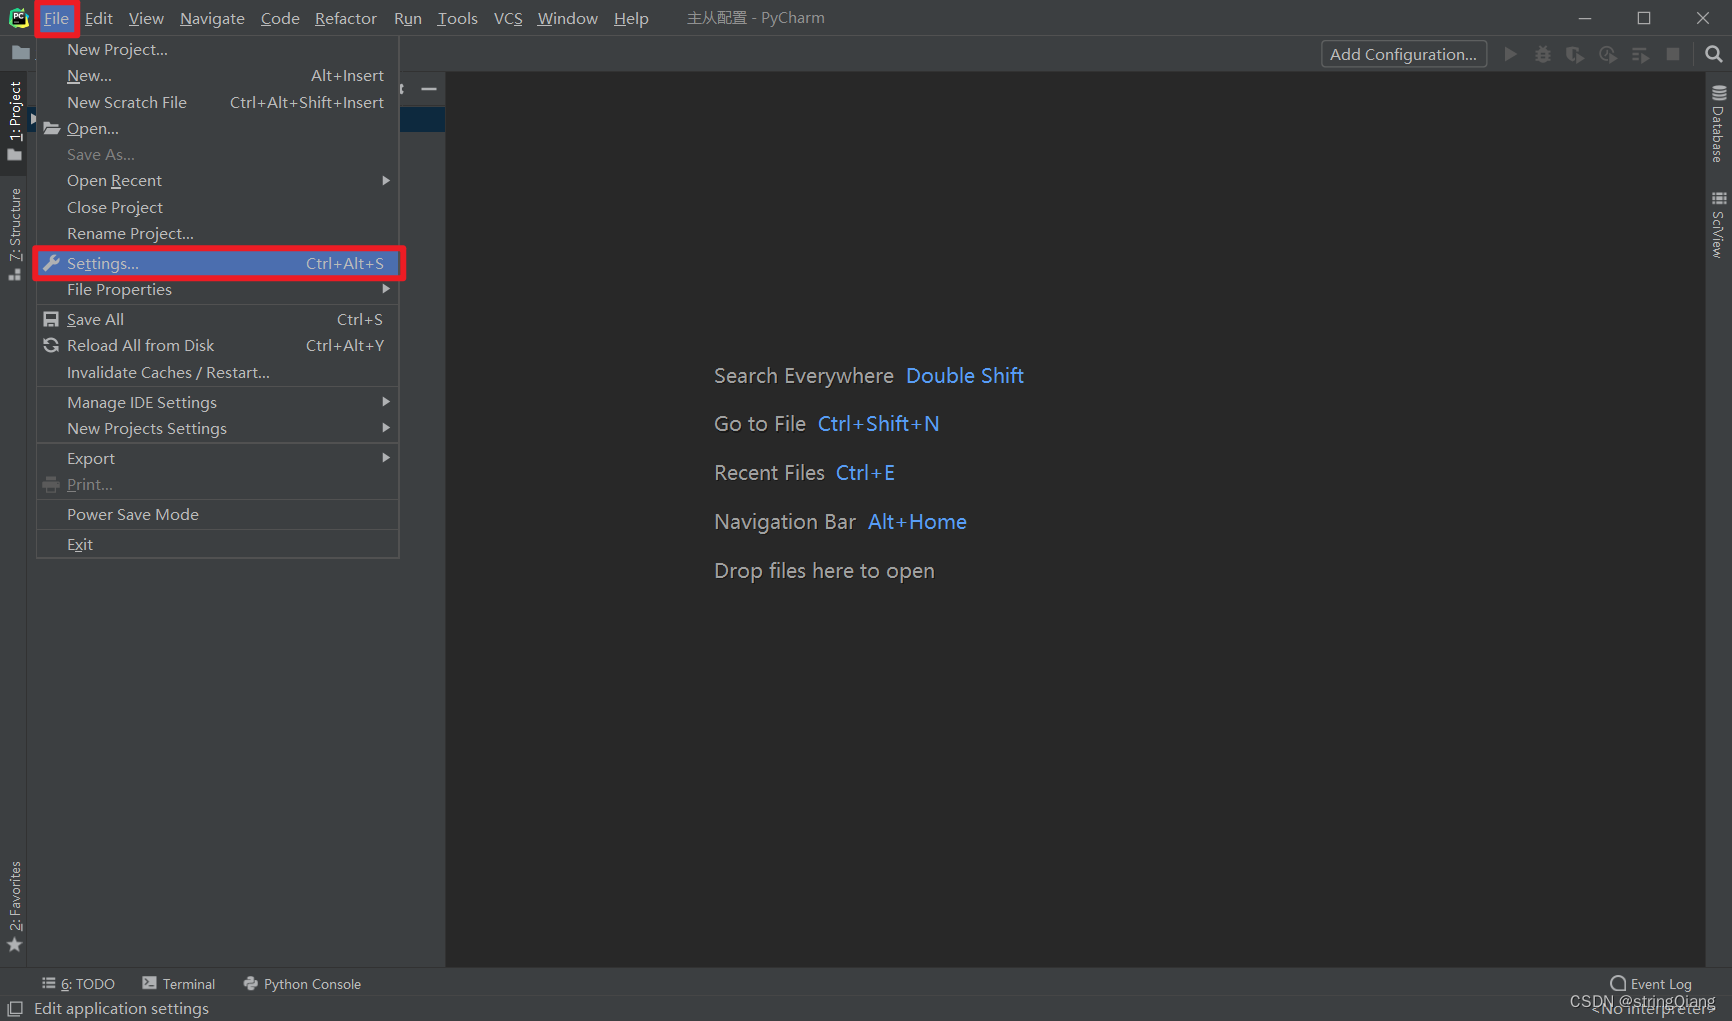Open the Python Console tool window
The width and height of the screenshot is (1732, 1021).
(302, 984)
